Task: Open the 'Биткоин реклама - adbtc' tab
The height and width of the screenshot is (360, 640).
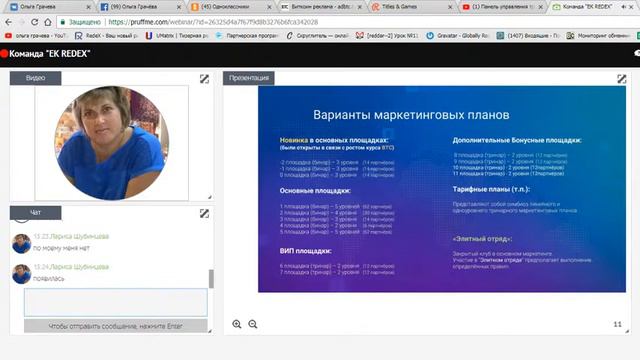Action: click(x=322, y=7)
